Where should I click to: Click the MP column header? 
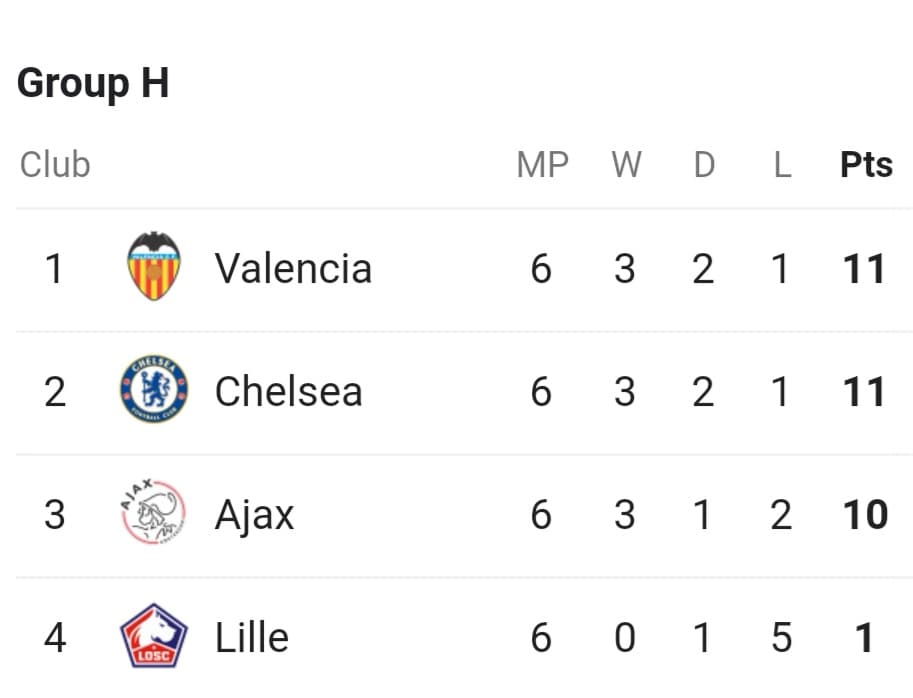pyautogui.click(x=543, y=164)
